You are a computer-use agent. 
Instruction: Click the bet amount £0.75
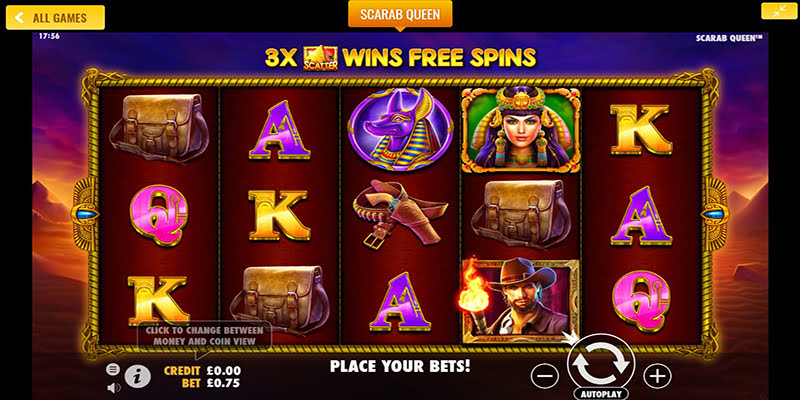tap(223, 383)
